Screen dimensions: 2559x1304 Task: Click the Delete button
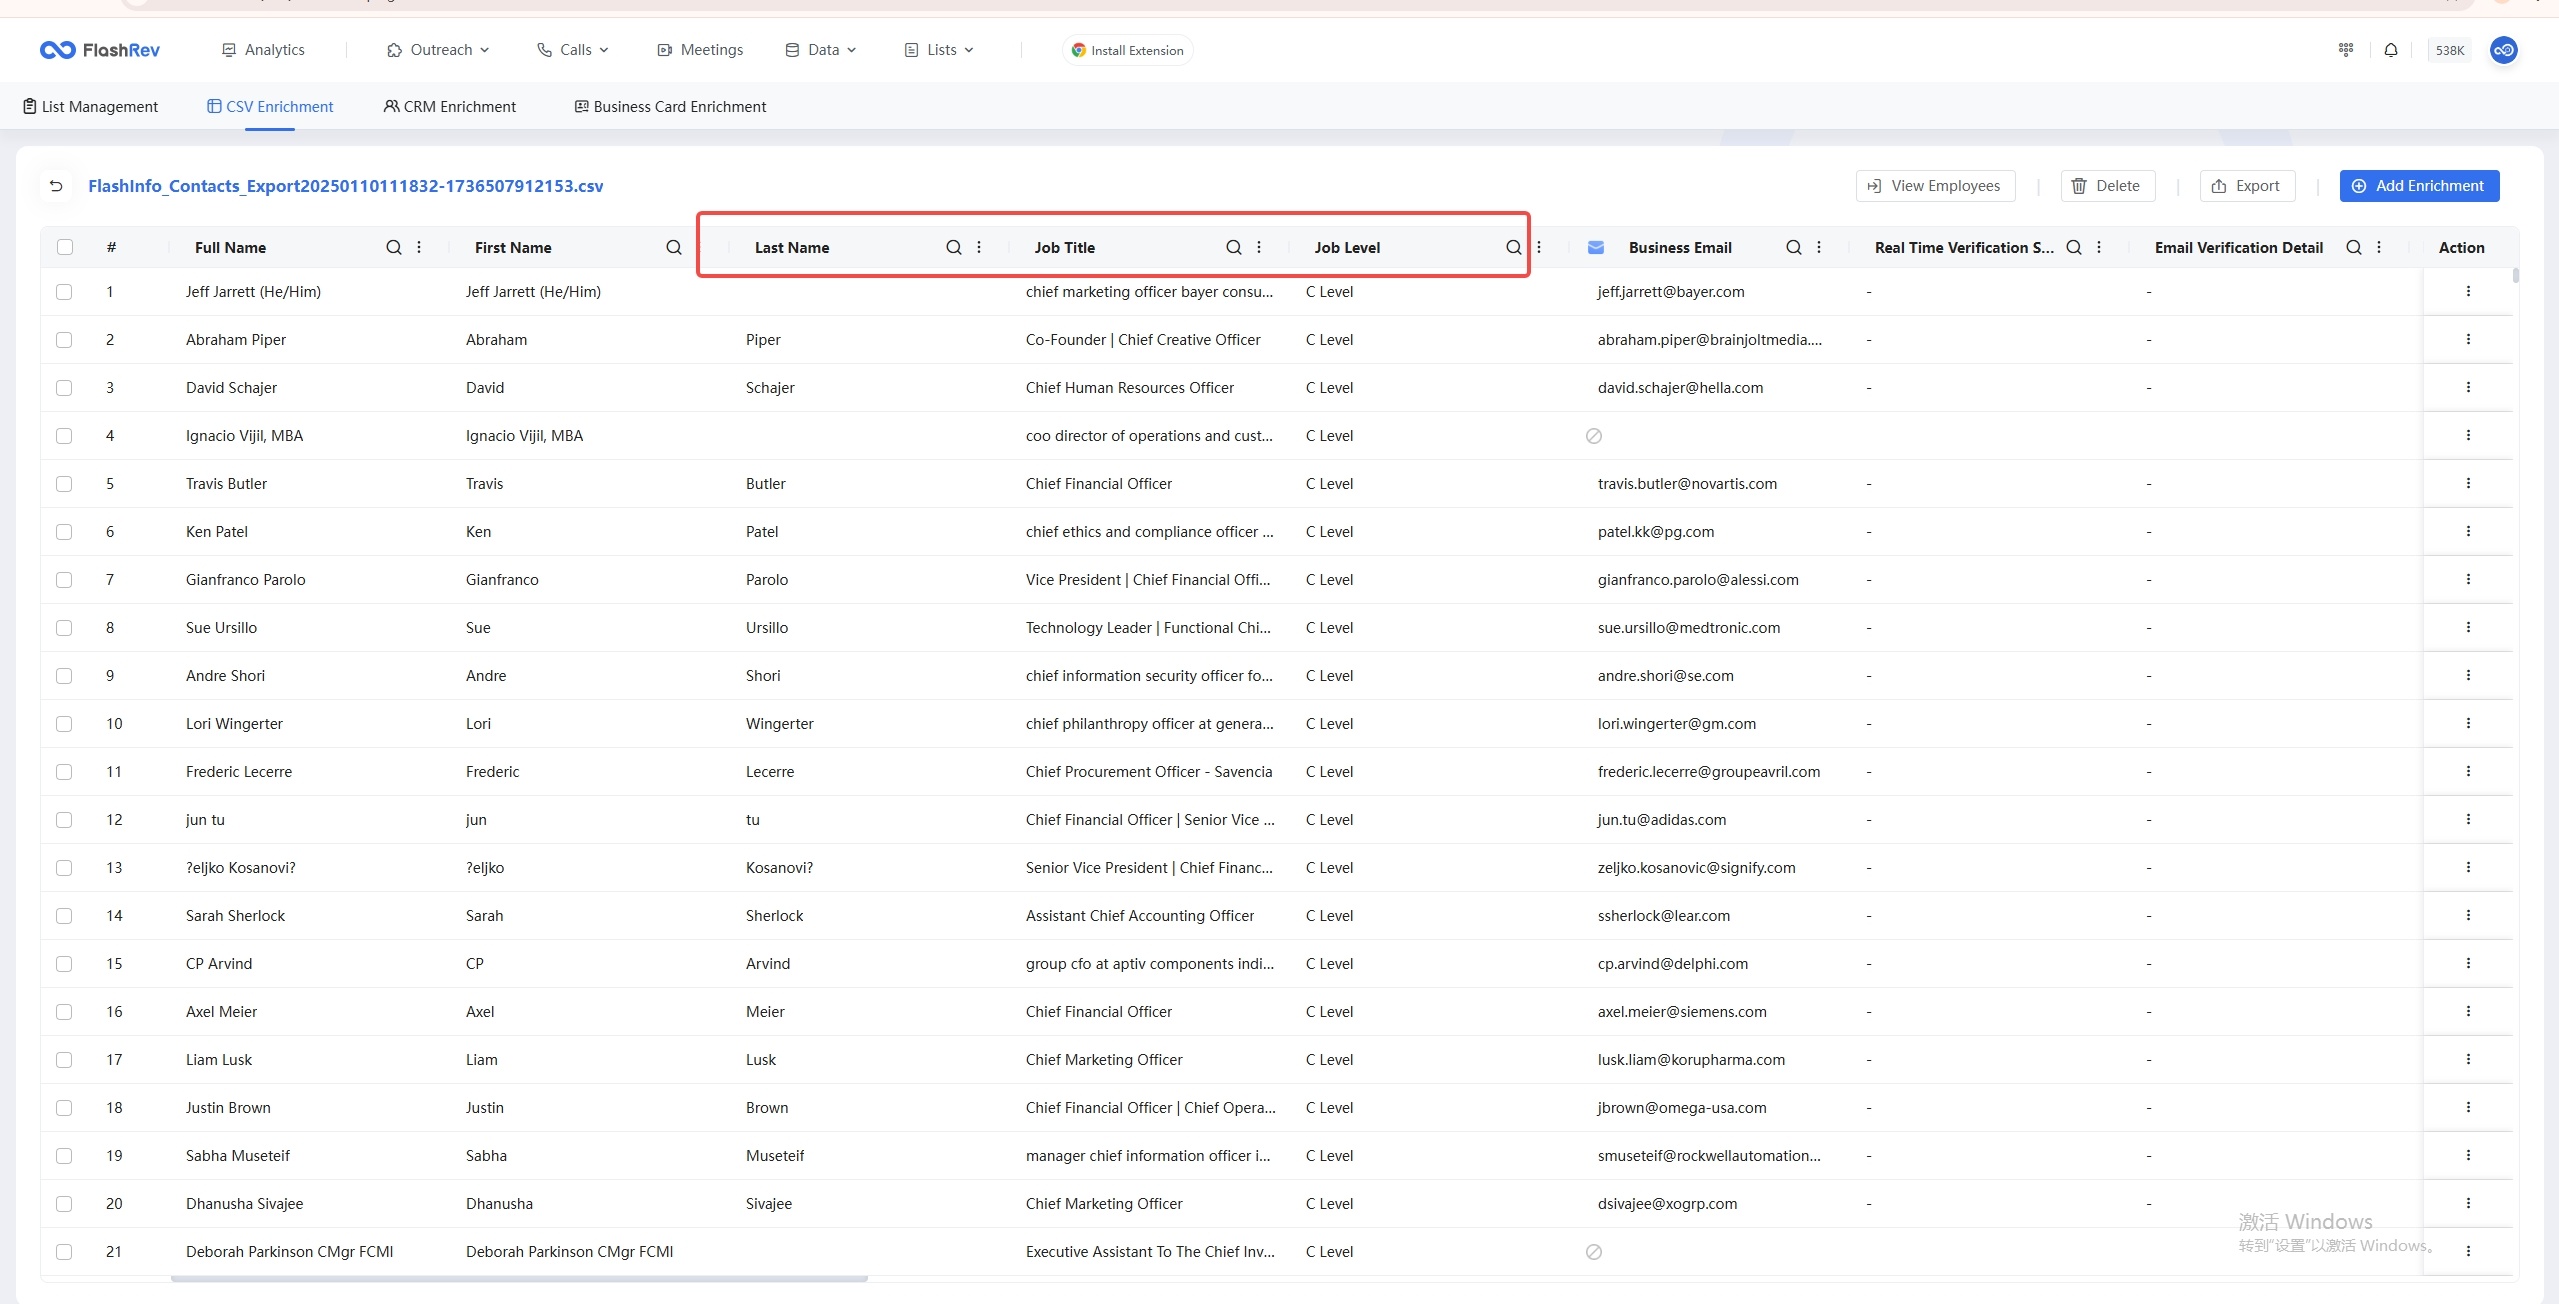click(2107, 186)
